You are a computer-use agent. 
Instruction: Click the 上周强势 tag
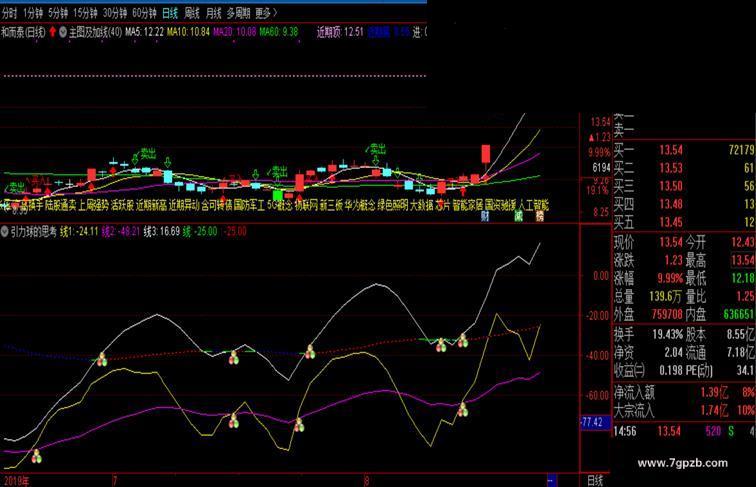coord(94,206)
